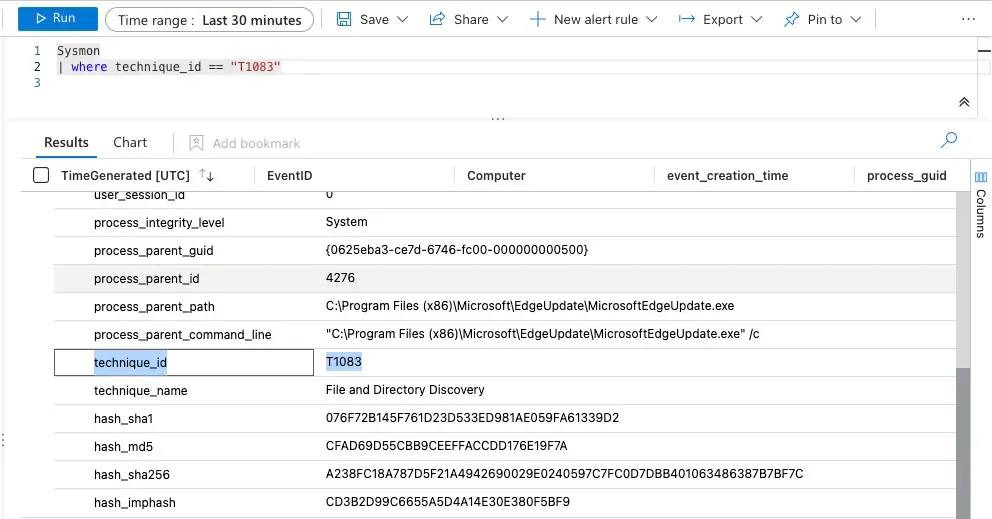Click the hash_sha1 value 076F72B1...
Viewport: 992px width, 519px height.
pos(472,418)
